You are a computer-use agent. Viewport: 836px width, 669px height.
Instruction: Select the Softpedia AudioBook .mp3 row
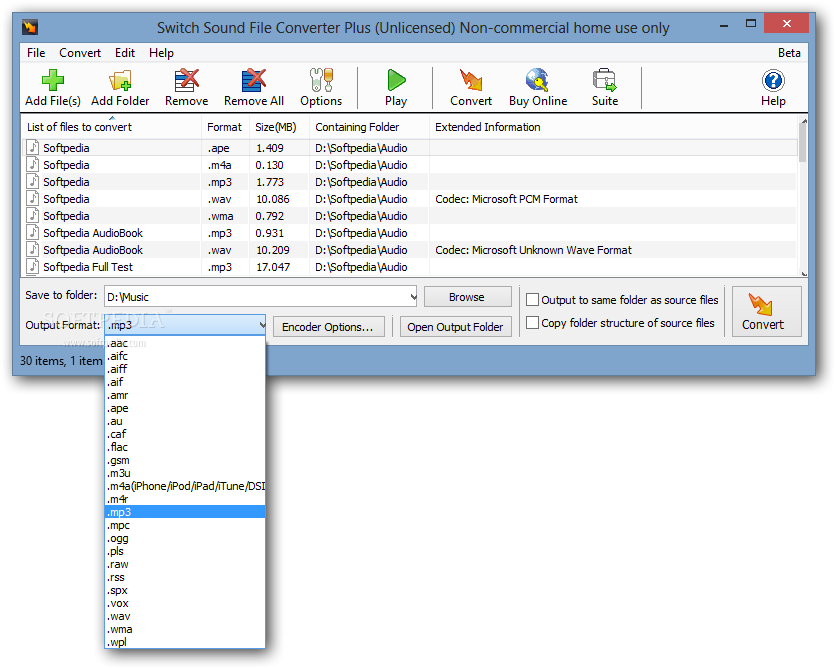411,233
